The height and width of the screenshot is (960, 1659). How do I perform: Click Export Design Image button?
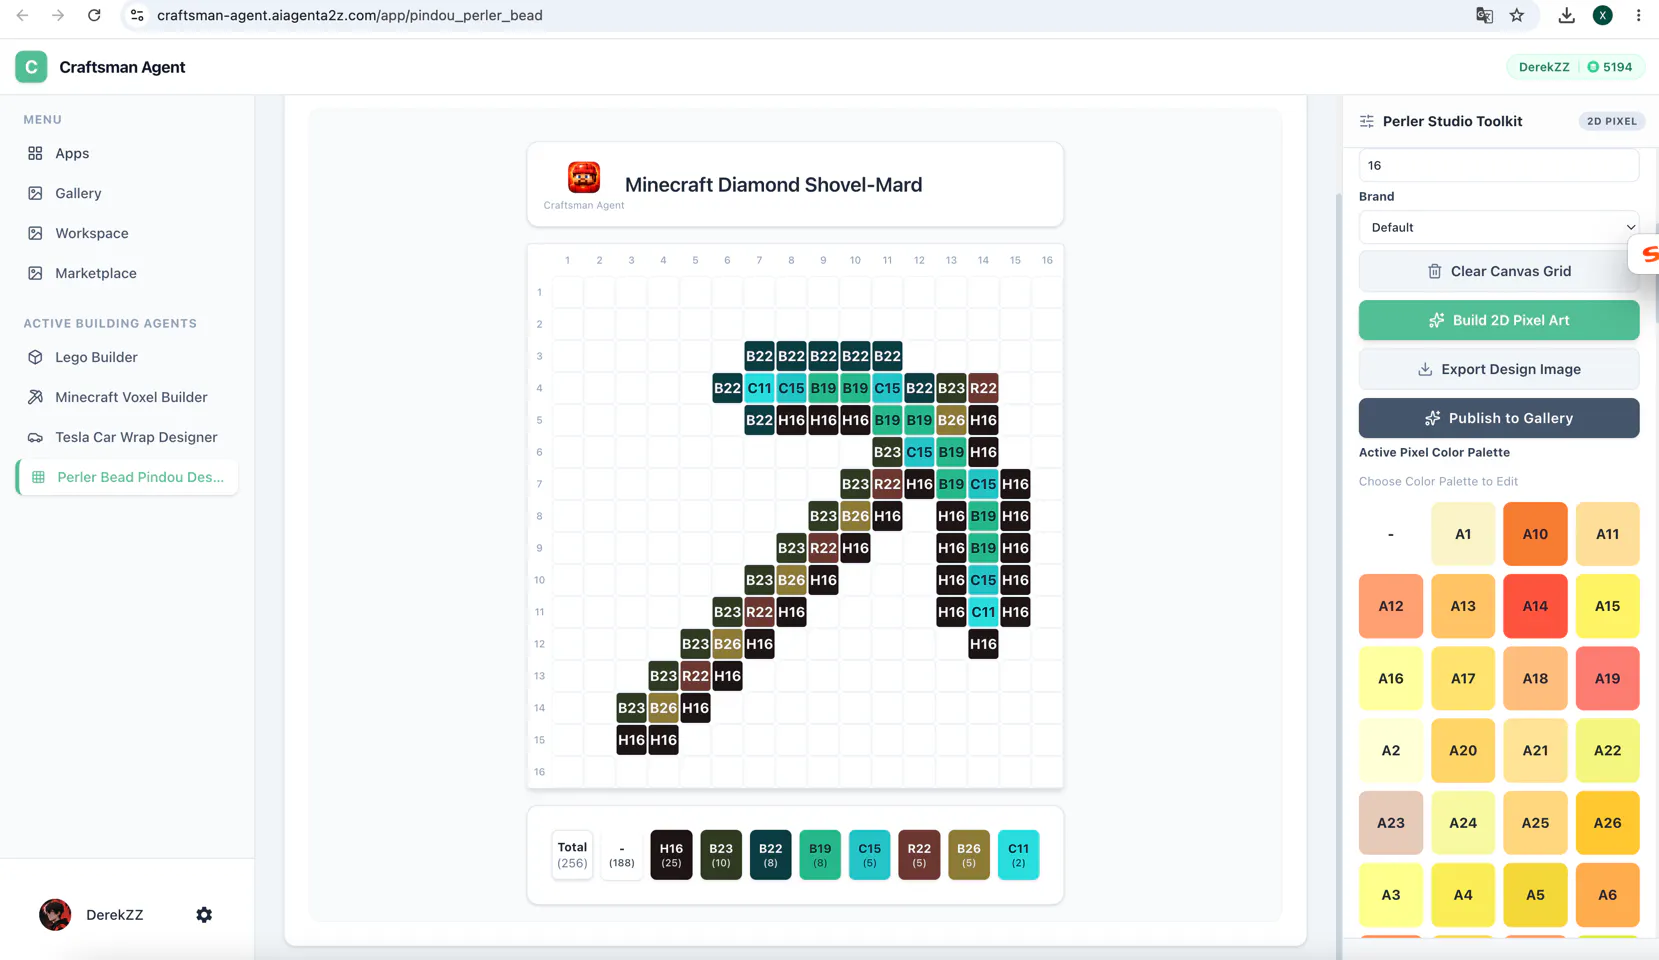pos(1499,369)
